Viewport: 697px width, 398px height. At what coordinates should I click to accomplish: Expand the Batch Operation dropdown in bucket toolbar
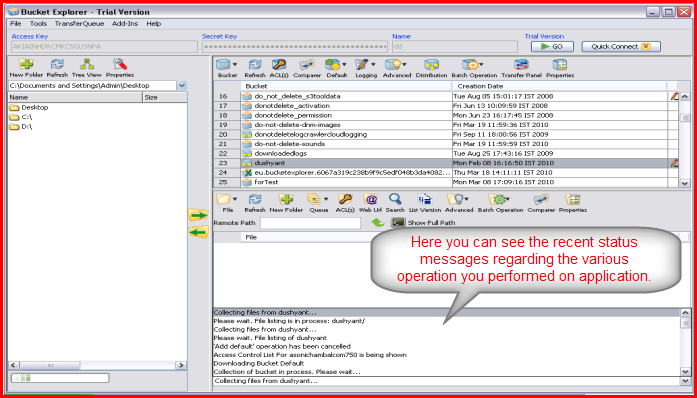(x=481, y=65)
